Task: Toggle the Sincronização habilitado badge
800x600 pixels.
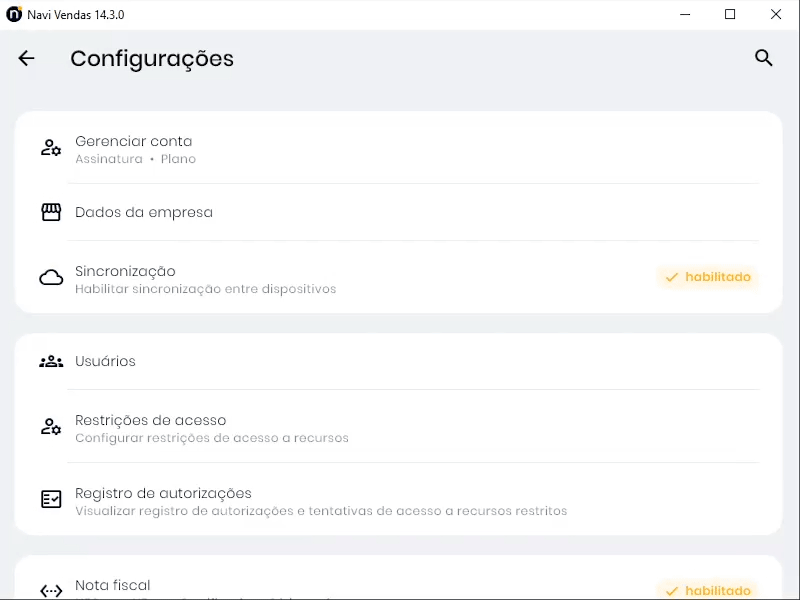Action: coord(708,277)
